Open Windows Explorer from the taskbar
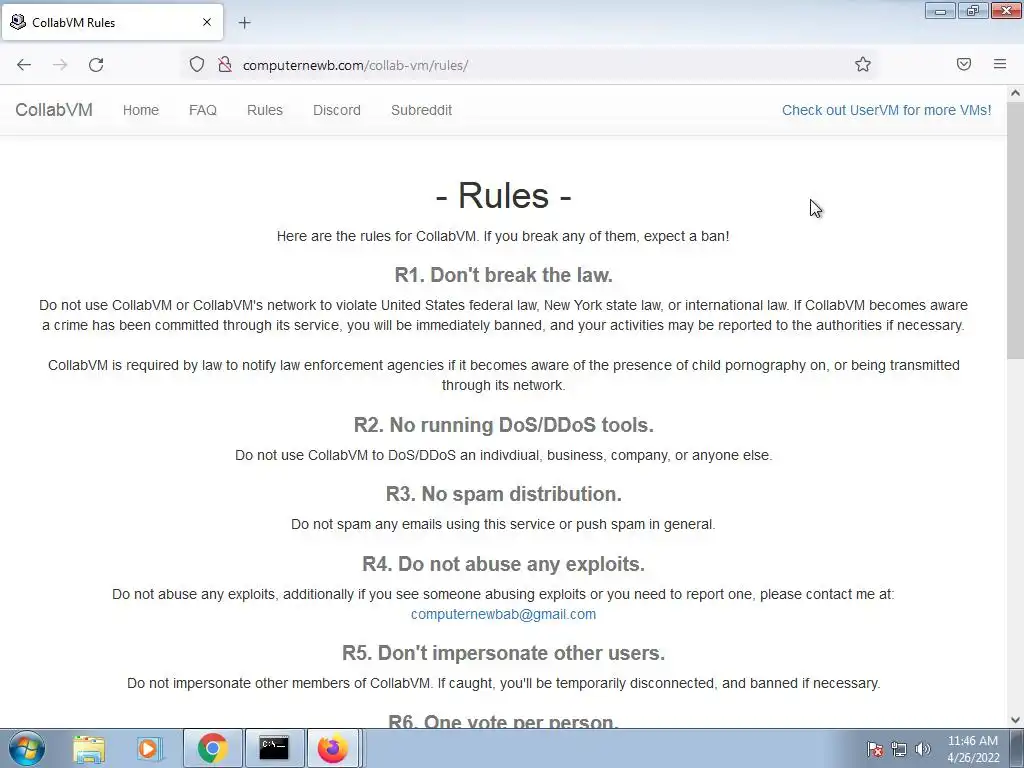Image resolution: width=1024 pixels, height=768 pixels. (89, 748)
